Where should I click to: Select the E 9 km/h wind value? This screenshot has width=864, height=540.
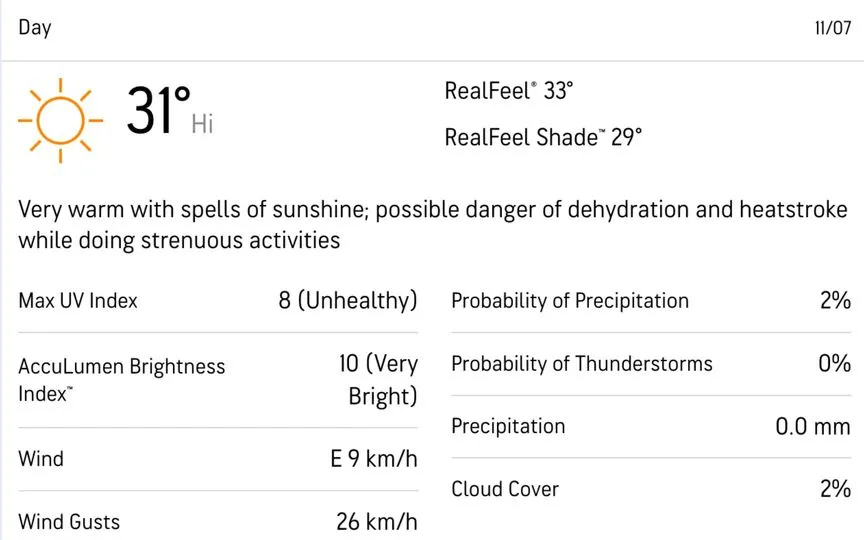click(374, 459)
